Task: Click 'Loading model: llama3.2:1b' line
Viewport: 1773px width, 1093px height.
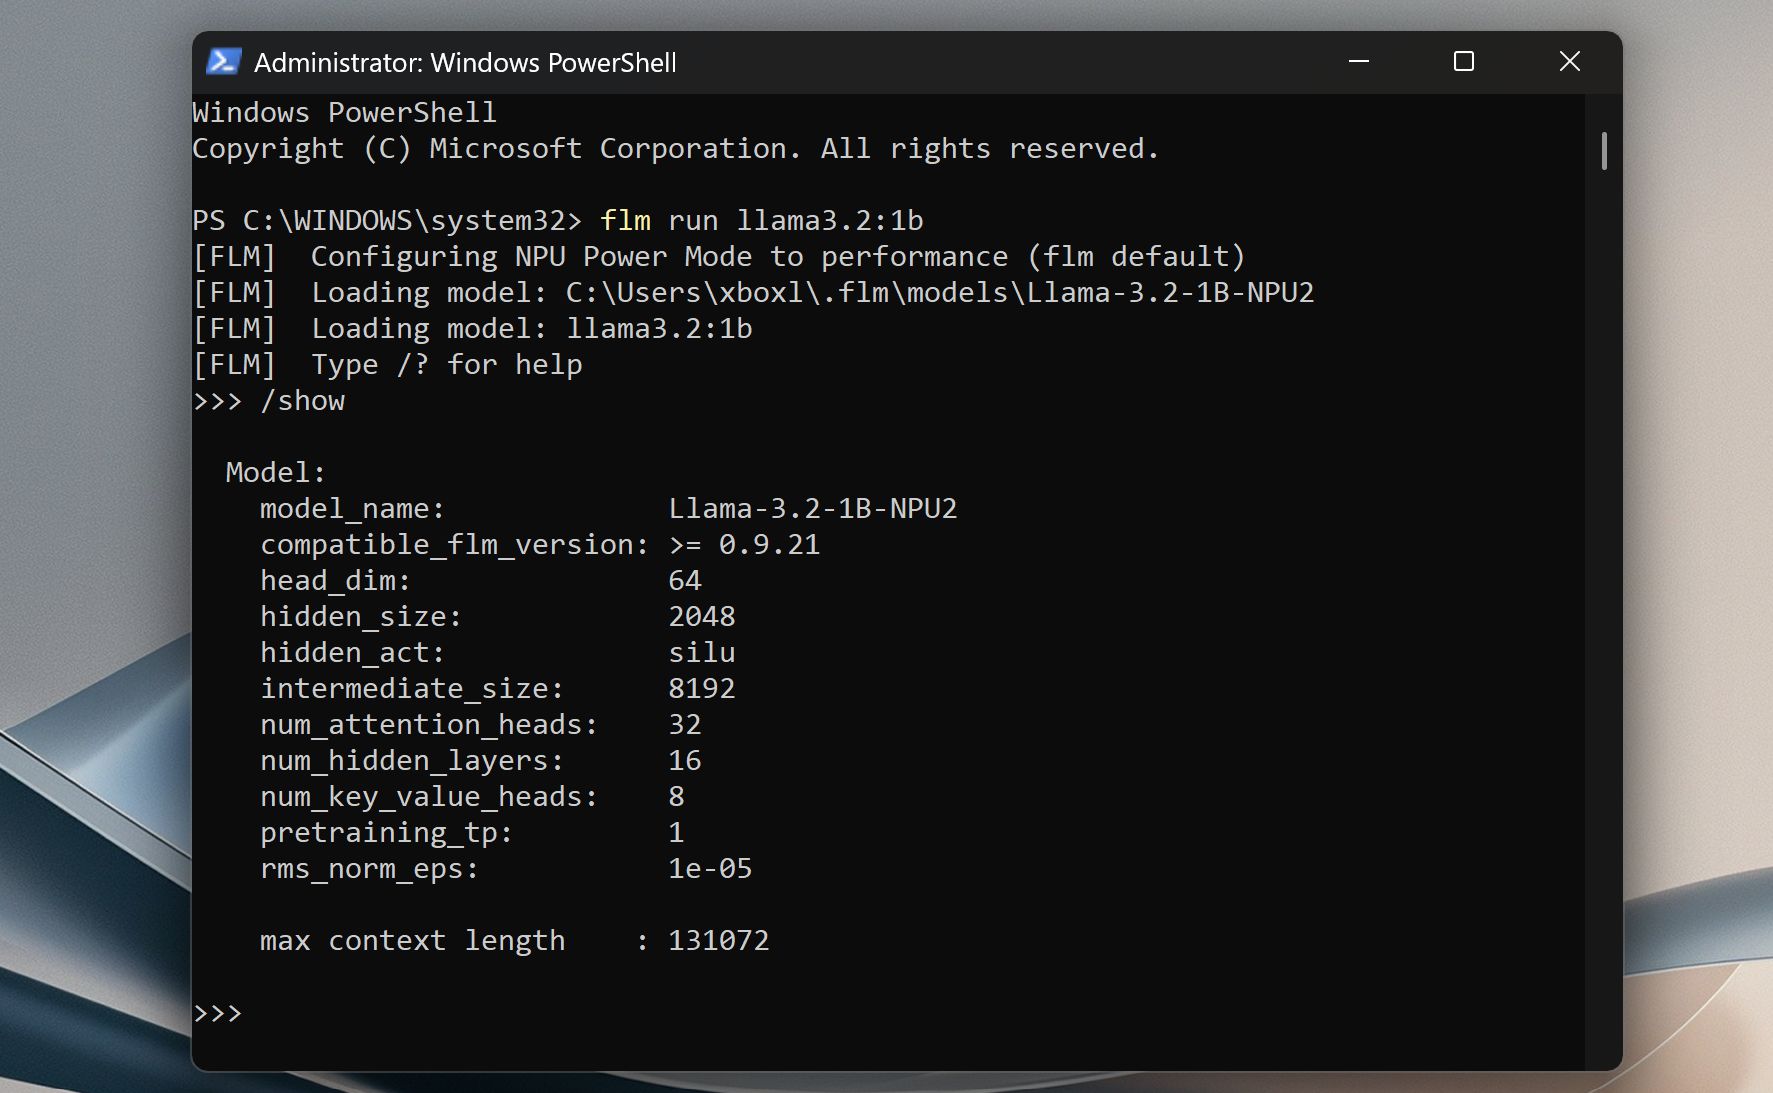Action: coord(473,329)
